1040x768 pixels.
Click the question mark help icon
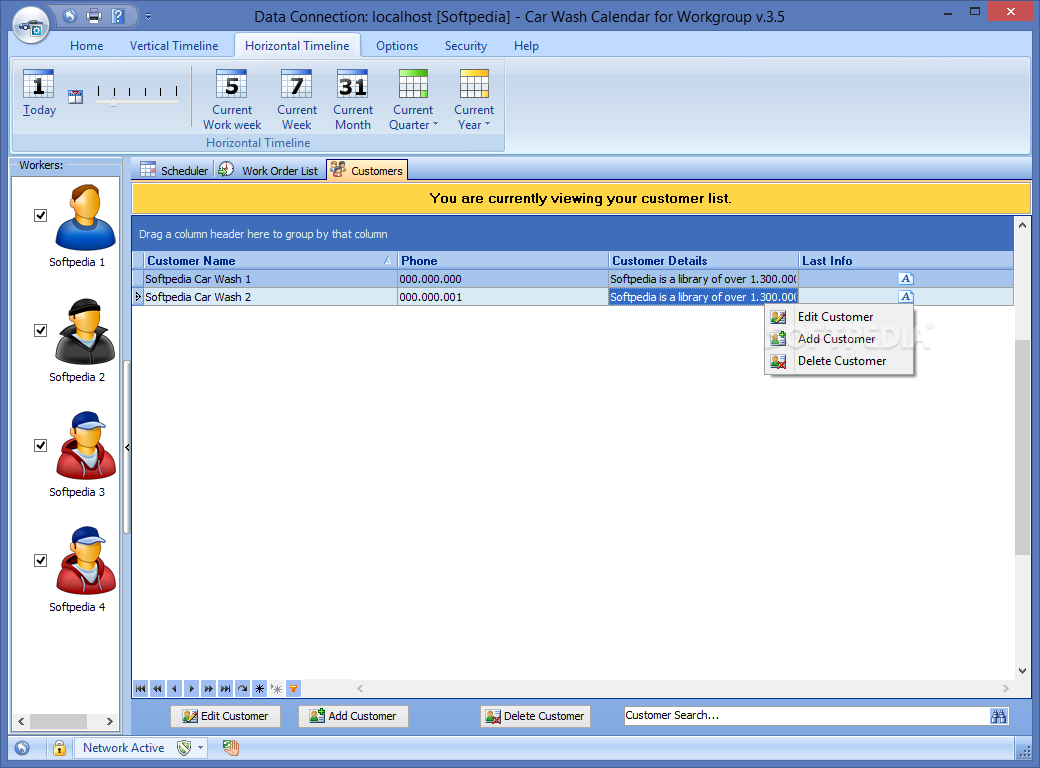(x=117, y=16)
